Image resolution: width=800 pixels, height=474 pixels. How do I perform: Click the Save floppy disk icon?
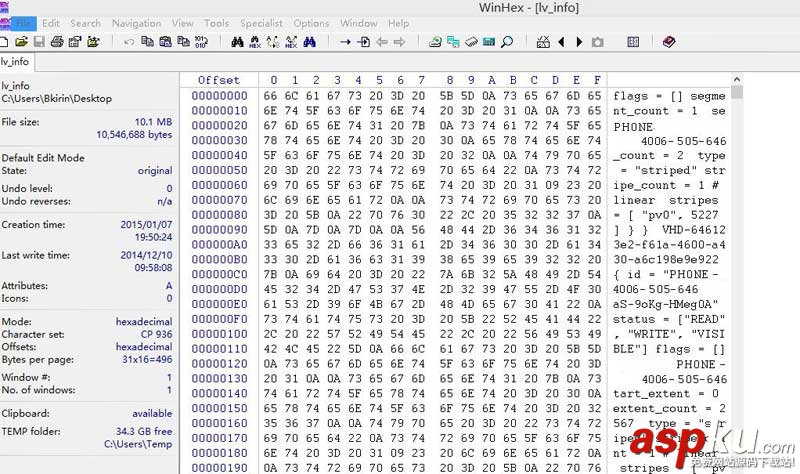click(39, 42)
